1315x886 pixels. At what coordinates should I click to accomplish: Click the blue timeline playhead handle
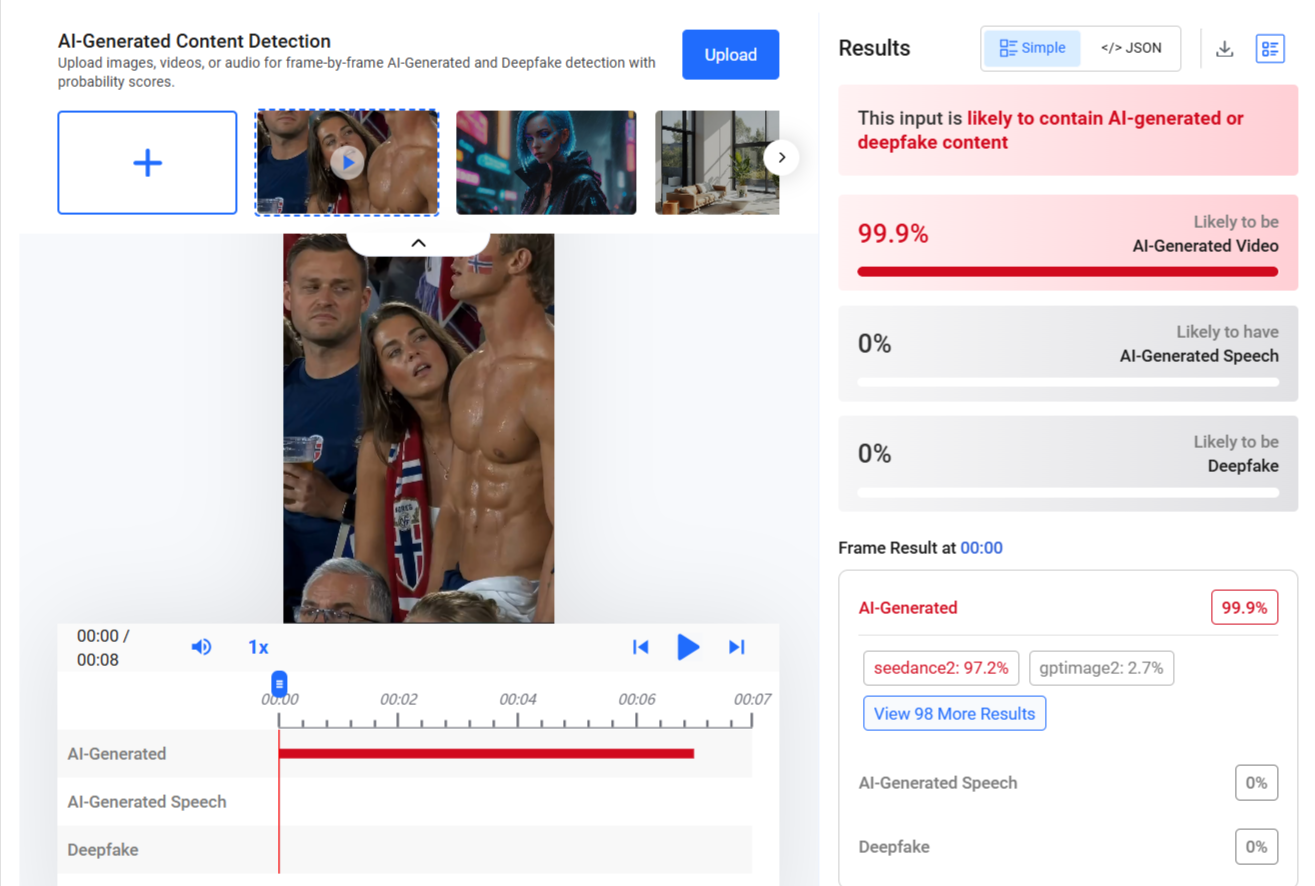pyautogui.click(x=279, y=684)
